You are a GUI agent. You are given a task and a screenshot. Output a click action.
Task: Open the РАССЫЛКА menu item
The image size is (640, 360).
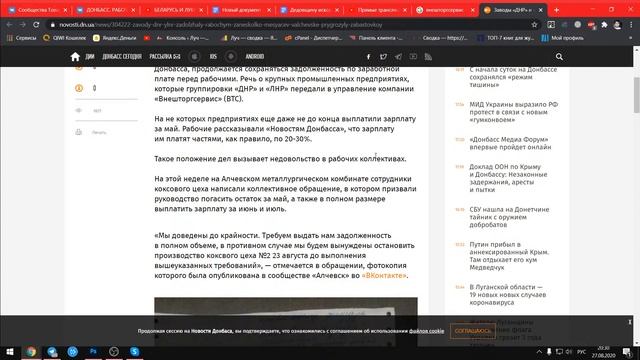tap(165, 57)
